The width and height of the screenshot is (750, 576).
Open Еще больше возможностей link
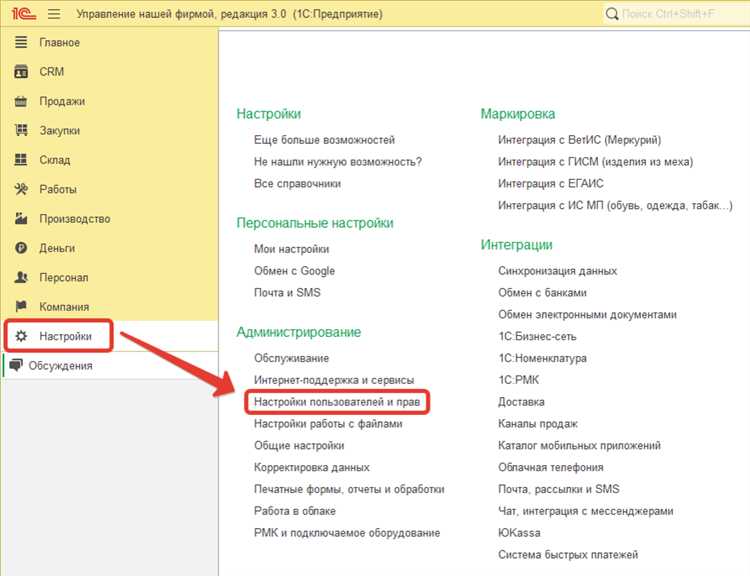click(x=324, y=140)
